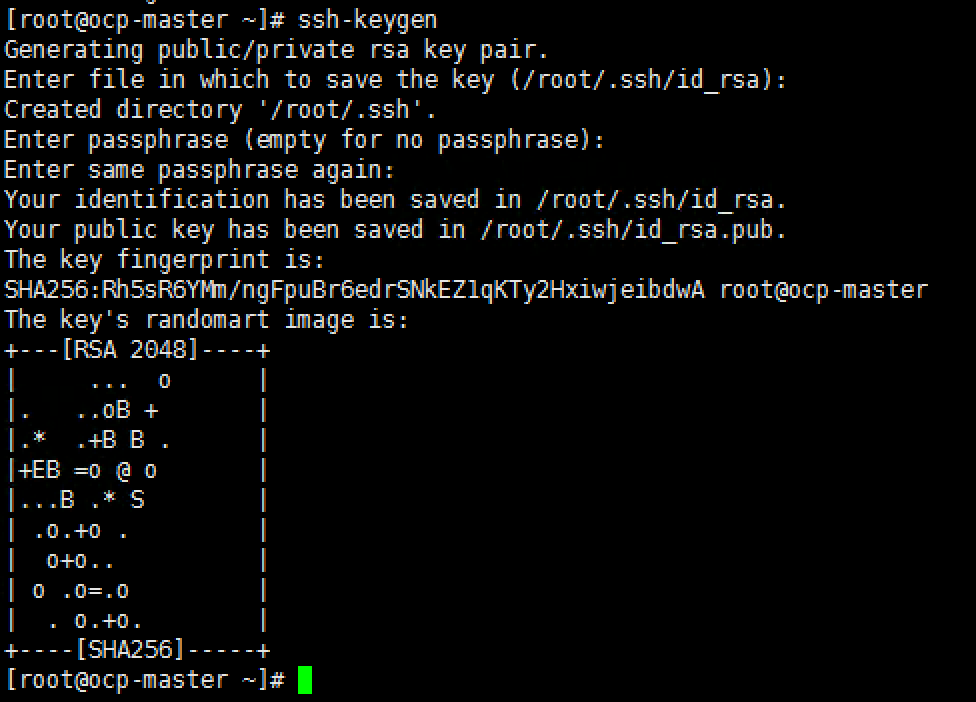Click the first root@ocp-master prompt at top
976x702 pixels.
[x=145, y=21]
